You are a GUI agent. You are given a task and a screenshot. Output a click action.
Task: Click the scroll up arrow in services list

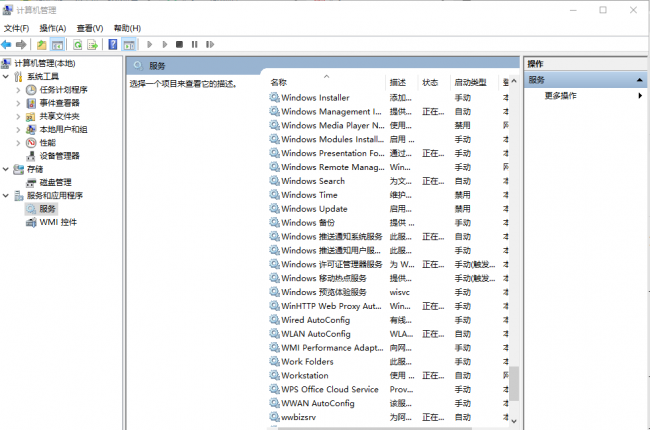514,81
